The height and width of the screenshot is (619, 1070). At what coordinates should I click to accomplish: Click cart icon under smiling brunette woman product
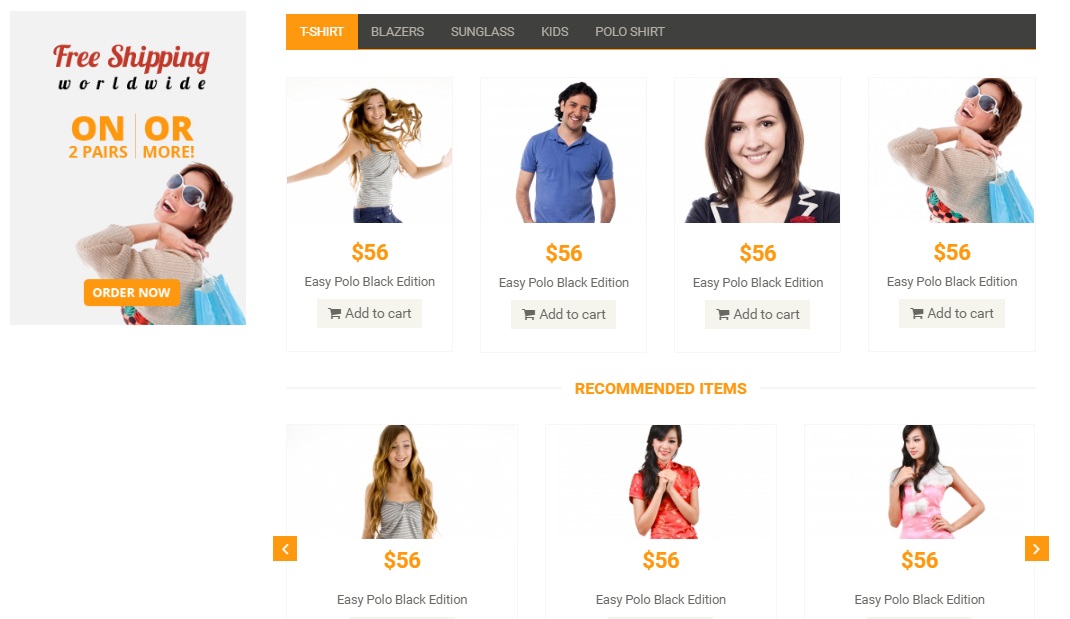click(x=723, y=315)
